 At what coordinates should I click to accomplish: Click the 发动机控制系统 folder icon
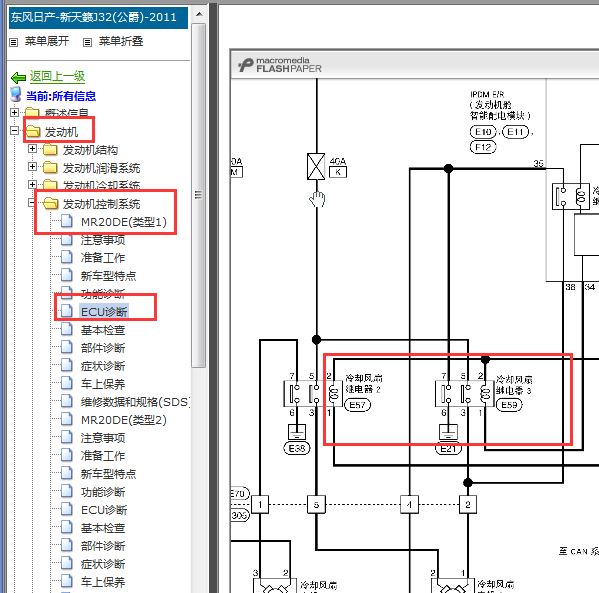pos(50,203)
